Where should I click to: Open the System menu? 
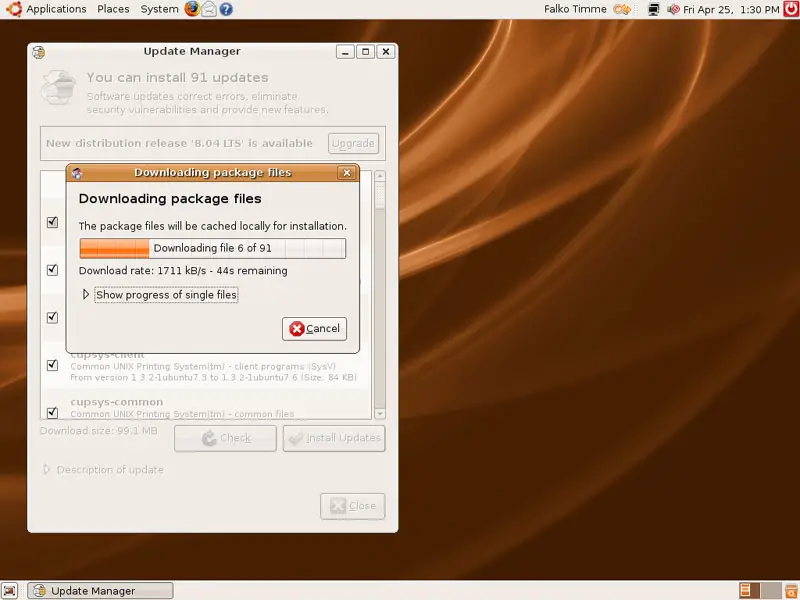click(x=159, y=9)
